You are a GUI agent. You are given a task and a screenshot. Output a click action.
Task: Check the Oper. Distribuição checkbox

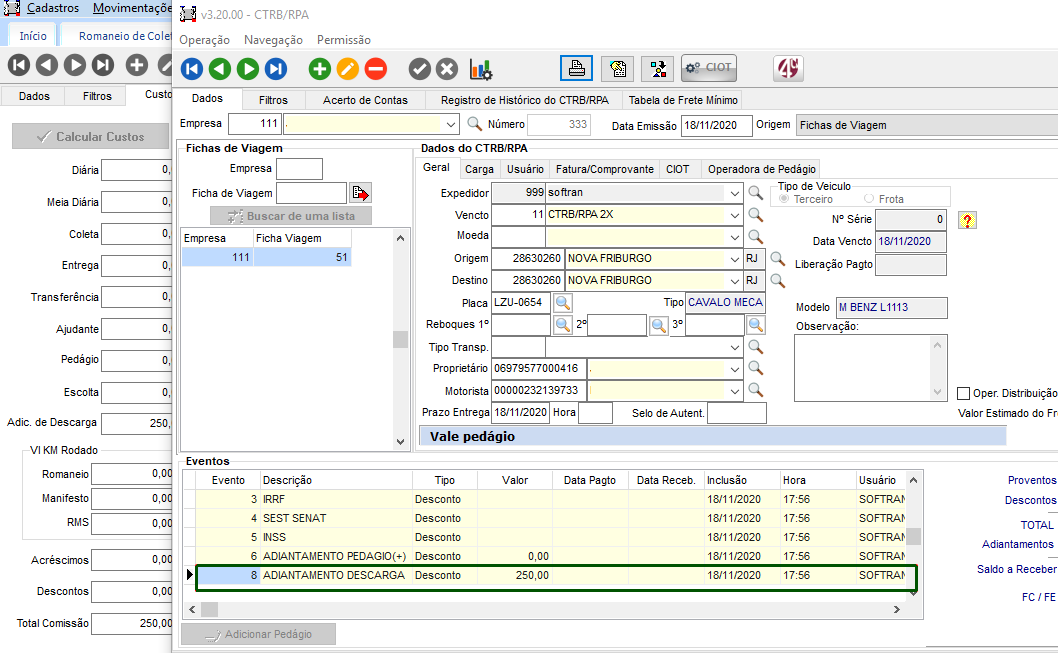coord(964,394)
